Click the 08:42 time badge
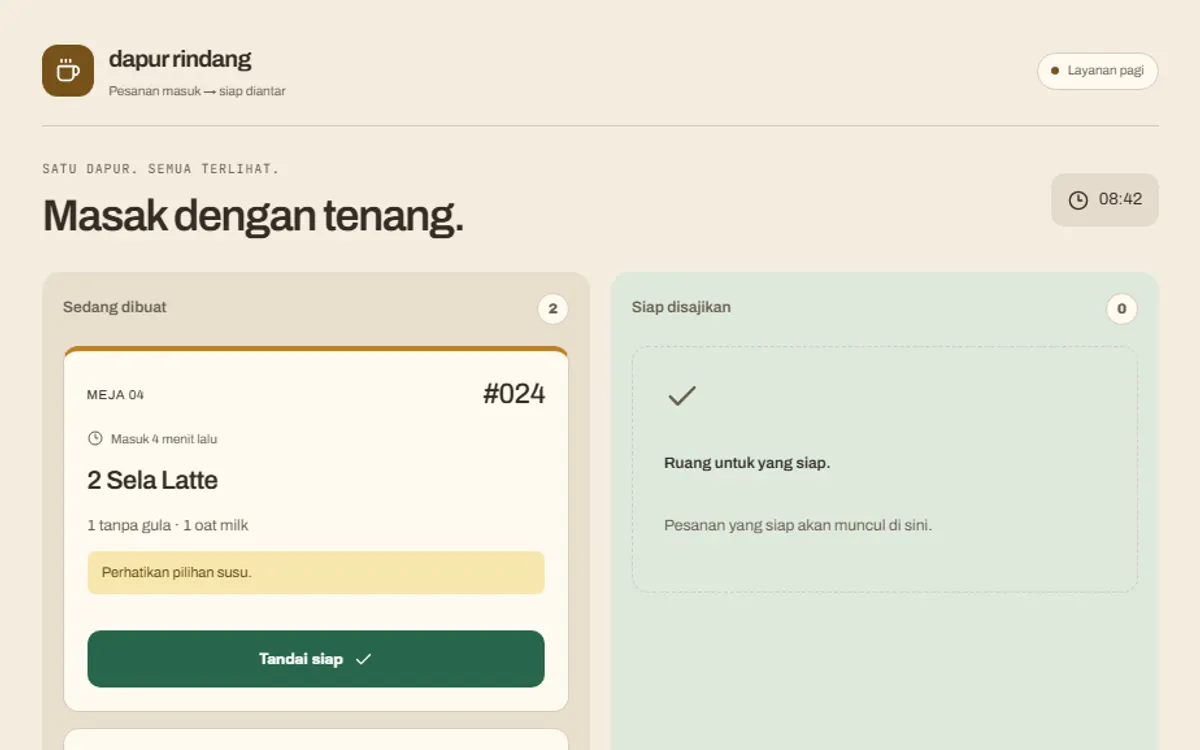The width and height of the screenshot is (1200, 750). pos(1104,200)
